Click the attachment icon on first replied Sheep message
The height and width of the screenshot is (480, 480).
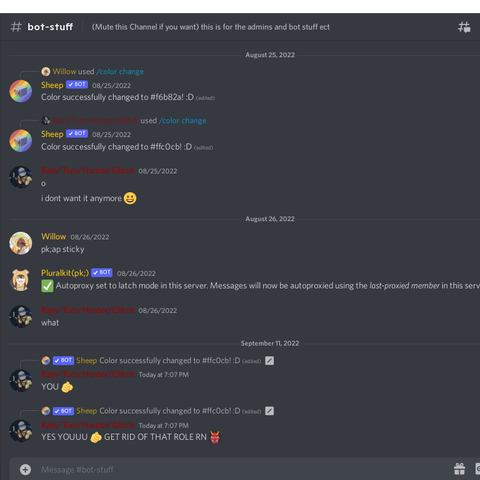269,361
